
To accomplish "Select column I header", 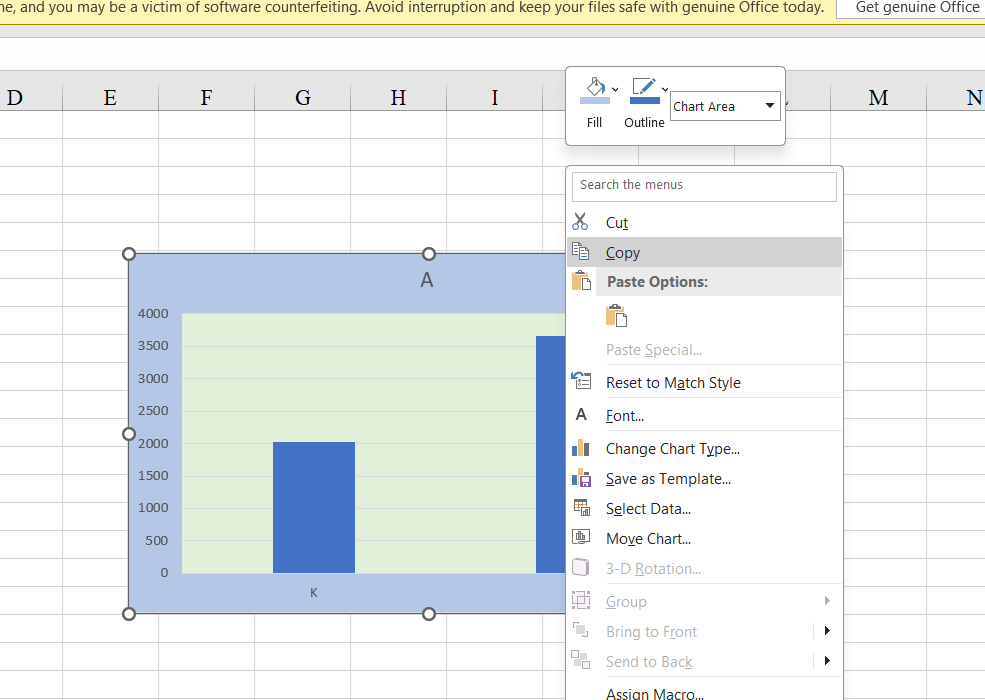I will pos(494,97).
